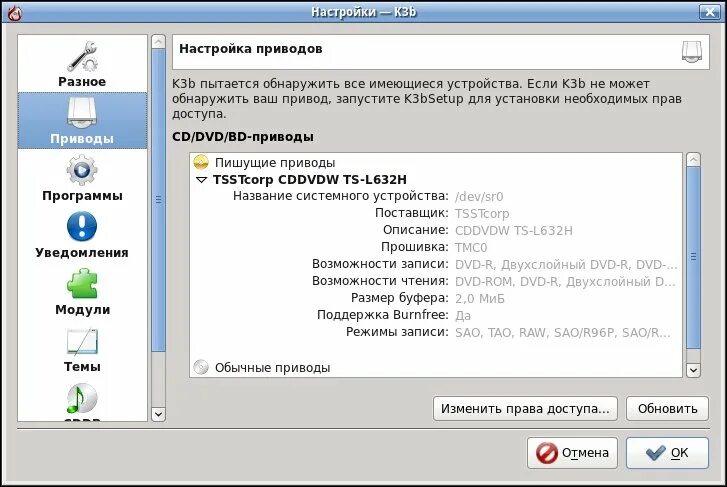Image resolution: width=727 pixels, height=487 pixels.
Task: Click the Возможности записи value row
Action: (566, 264)
